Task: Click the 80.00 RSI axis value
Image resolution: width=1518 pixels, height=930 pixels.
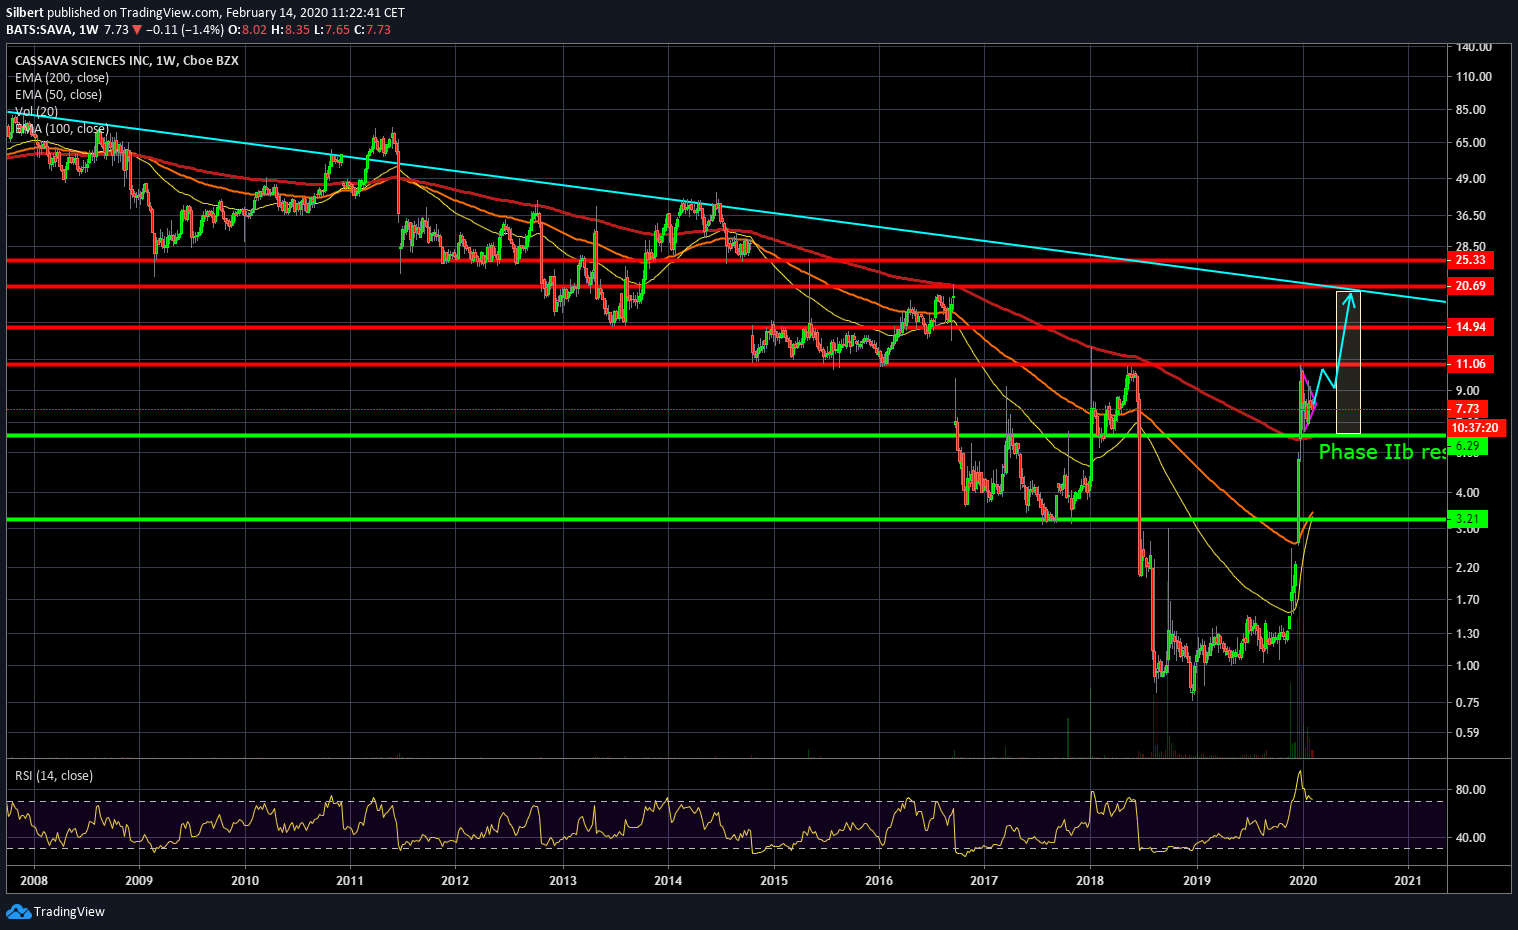Action: tap(1471, 790)
